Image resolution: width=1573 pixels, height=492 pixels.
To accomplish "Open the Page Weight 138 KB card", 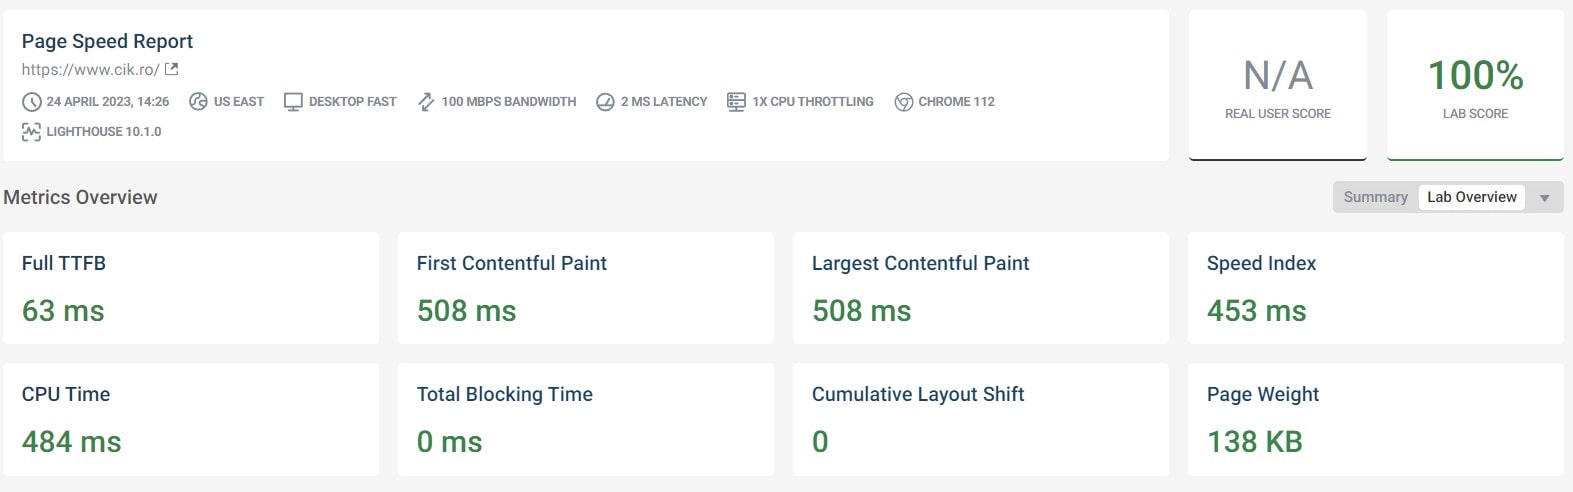I will (x=1376, y=419).
